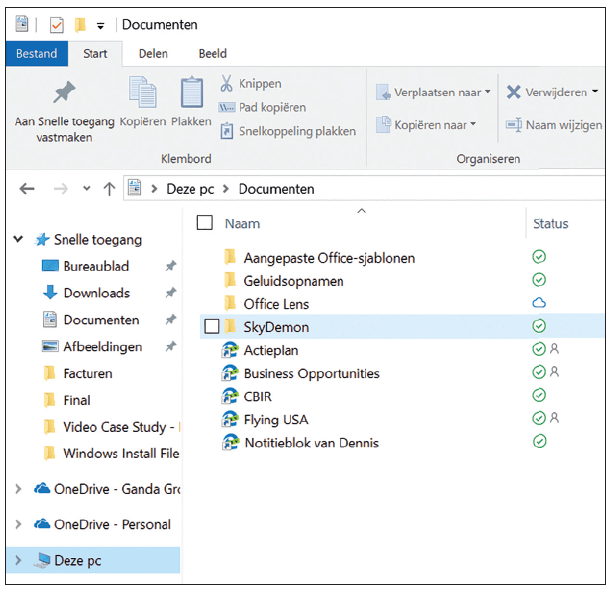Click the sync checkmark status for CBIR
The width and height of the screenshot is (613, 592).
[539, 395]
